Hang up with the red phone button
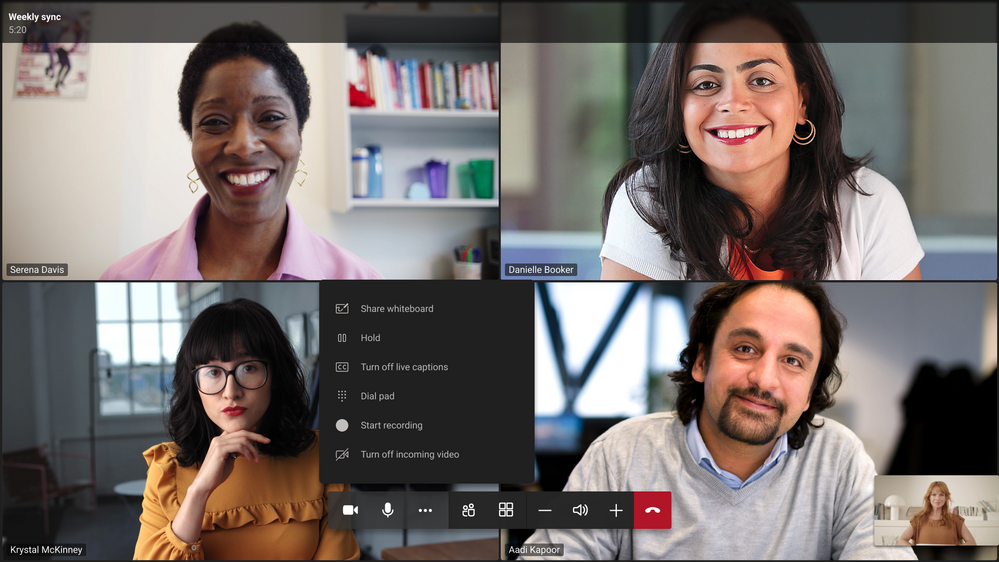 coord(652,510)
